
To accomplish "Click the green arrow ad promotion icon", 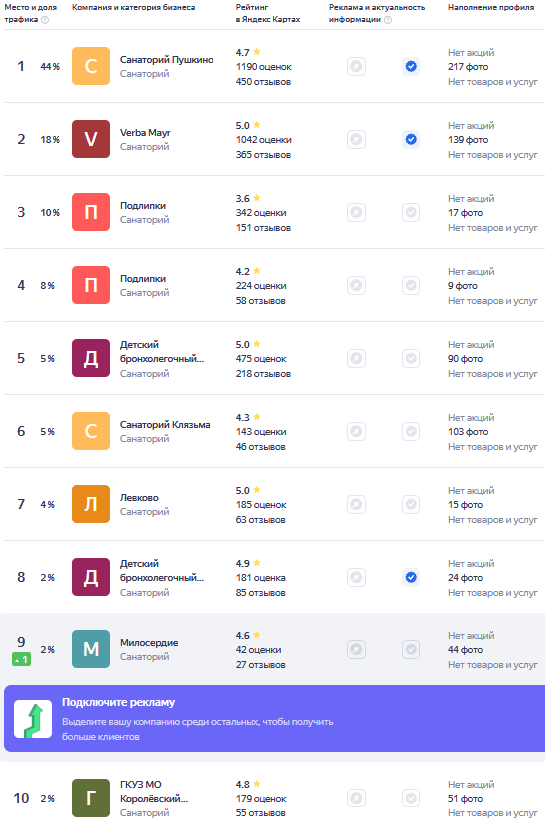I will click(33, 719).
